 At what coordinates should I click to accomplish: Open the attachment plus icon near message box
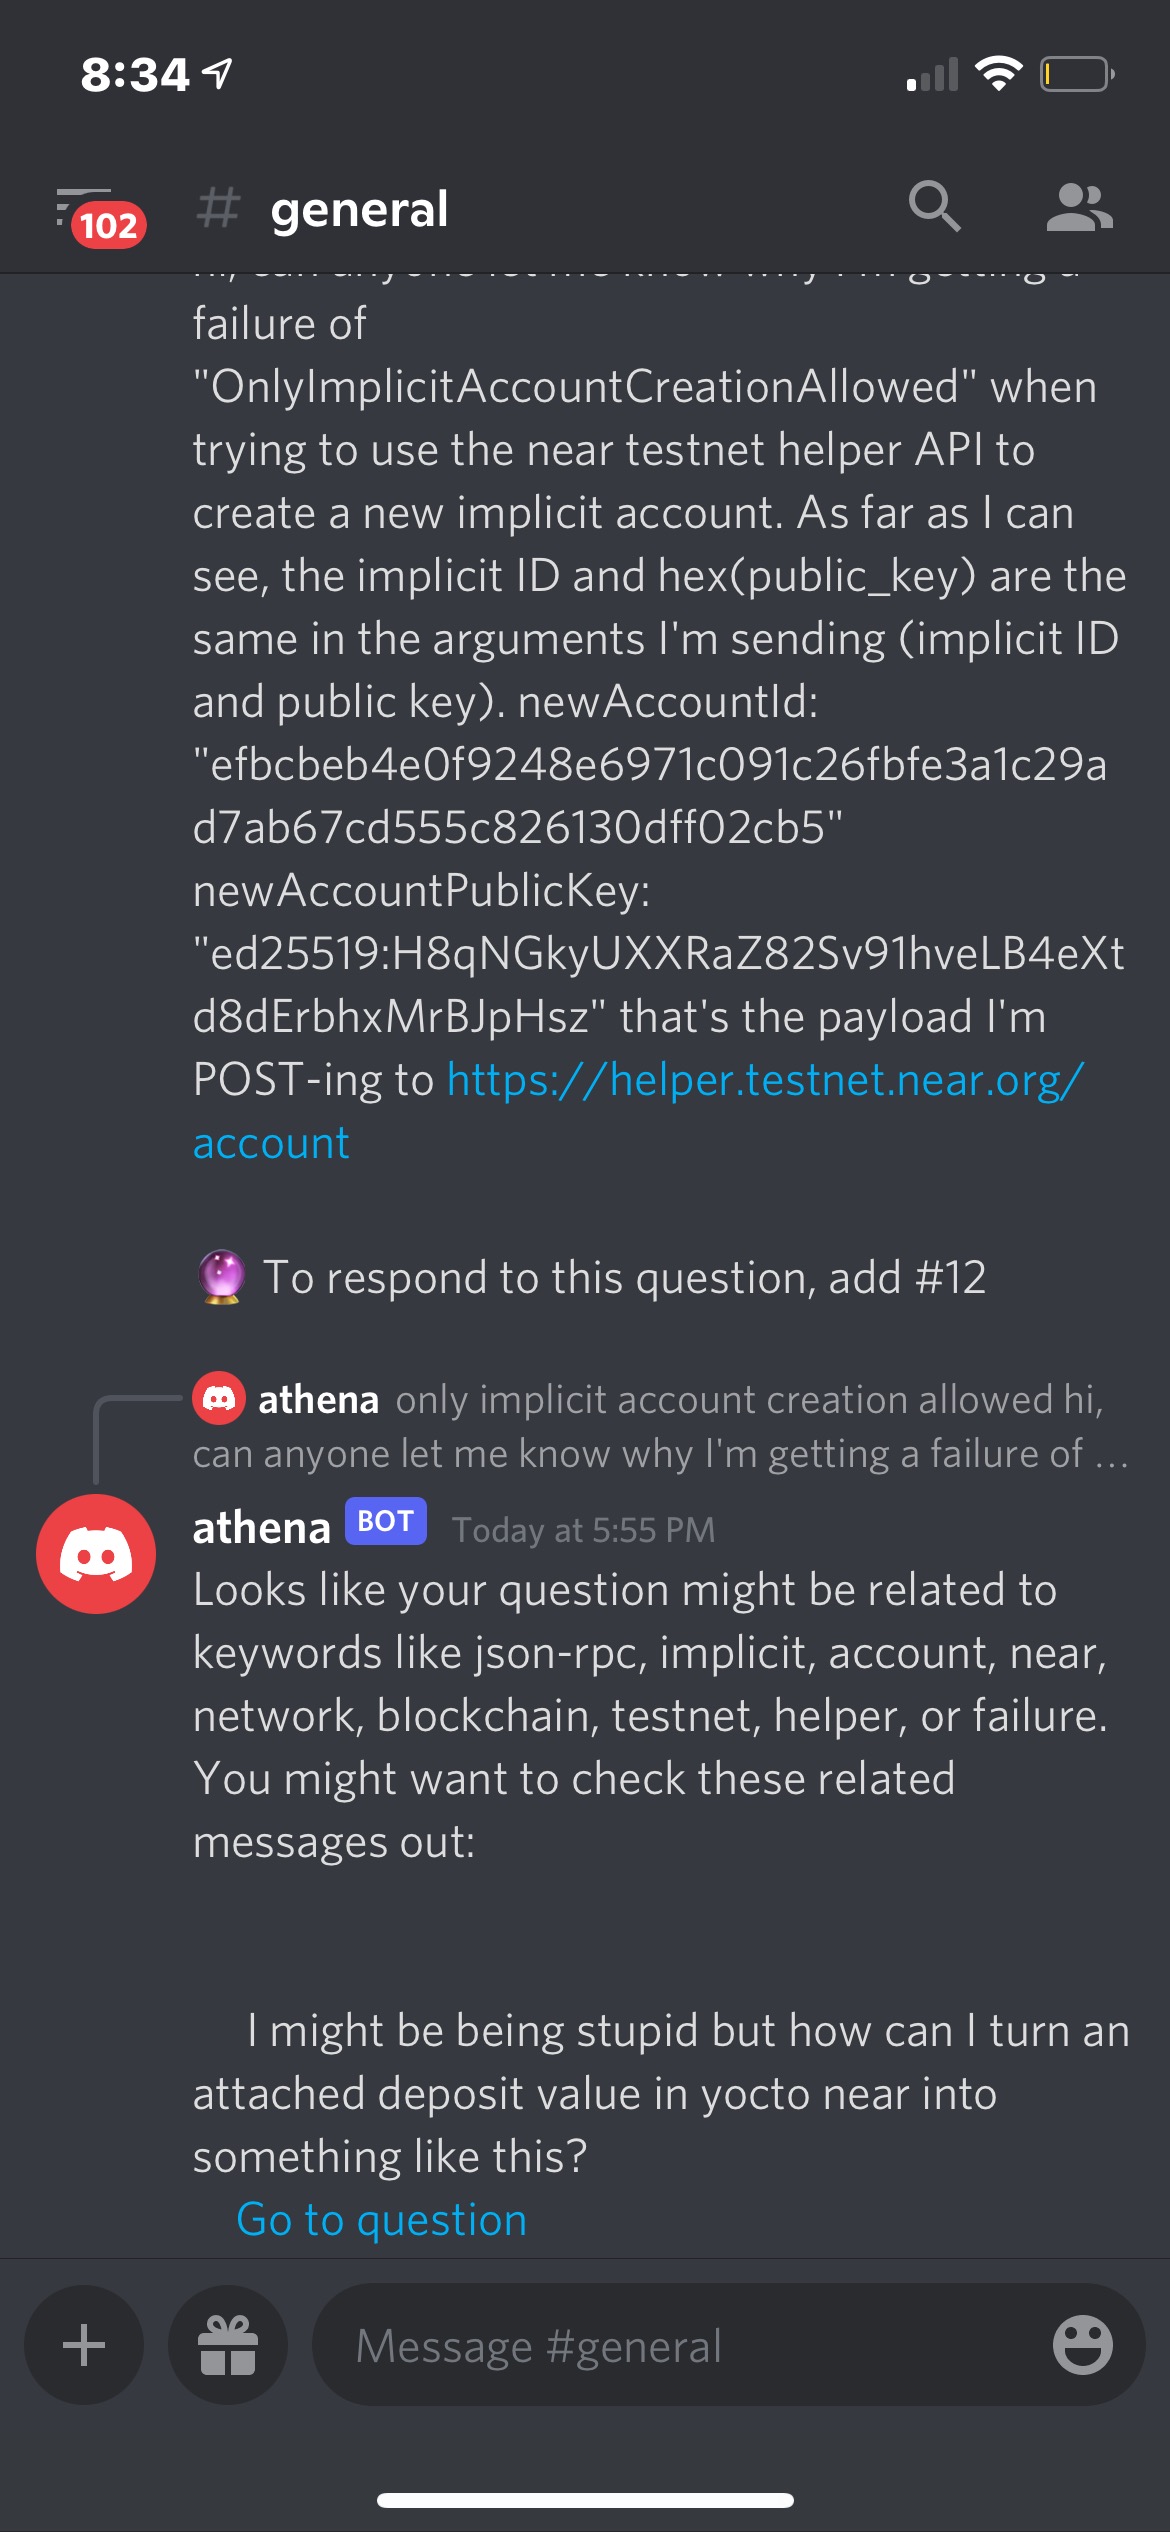coord(83,2345)
